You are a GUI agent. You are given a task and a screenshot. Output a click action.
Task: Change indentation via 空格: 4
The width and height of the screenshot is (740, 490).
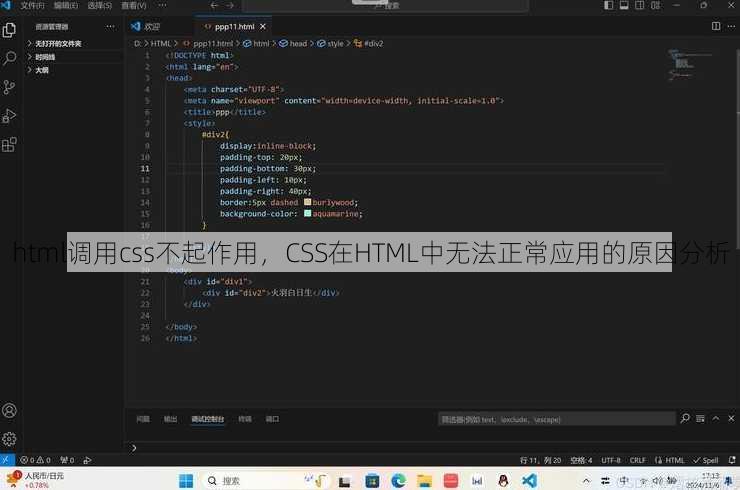581,460
